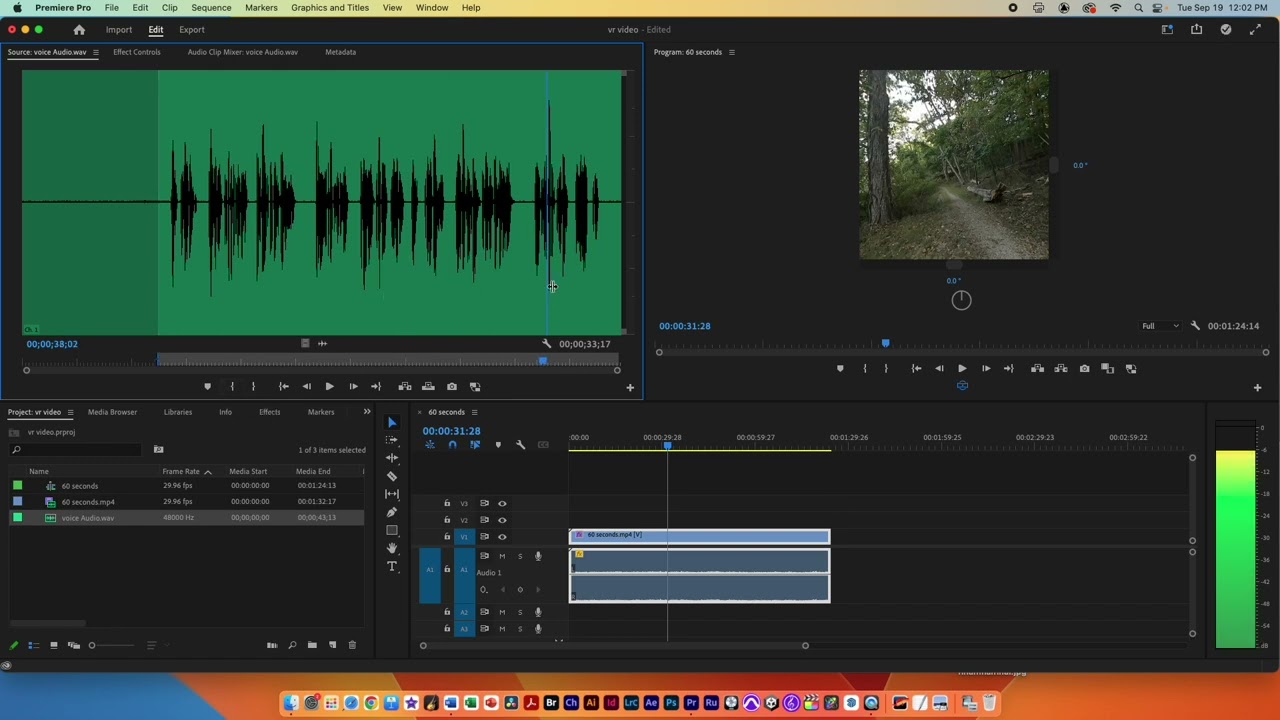
Task: Mute audio track A1
Action: click(502, 556)
